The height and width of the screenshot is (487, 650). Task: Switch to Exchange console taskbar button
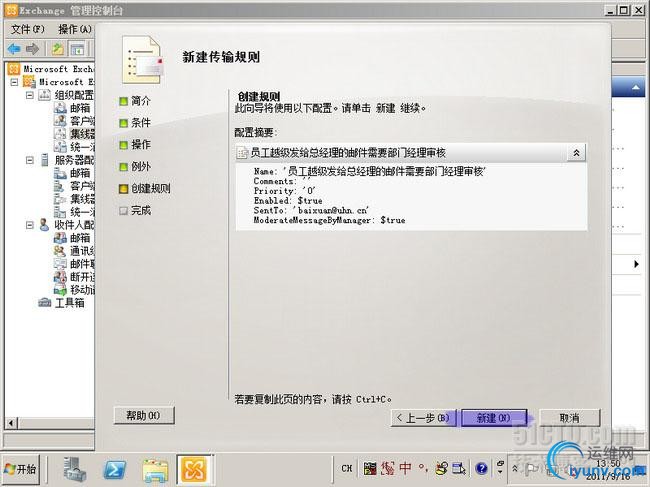(195, 469)
